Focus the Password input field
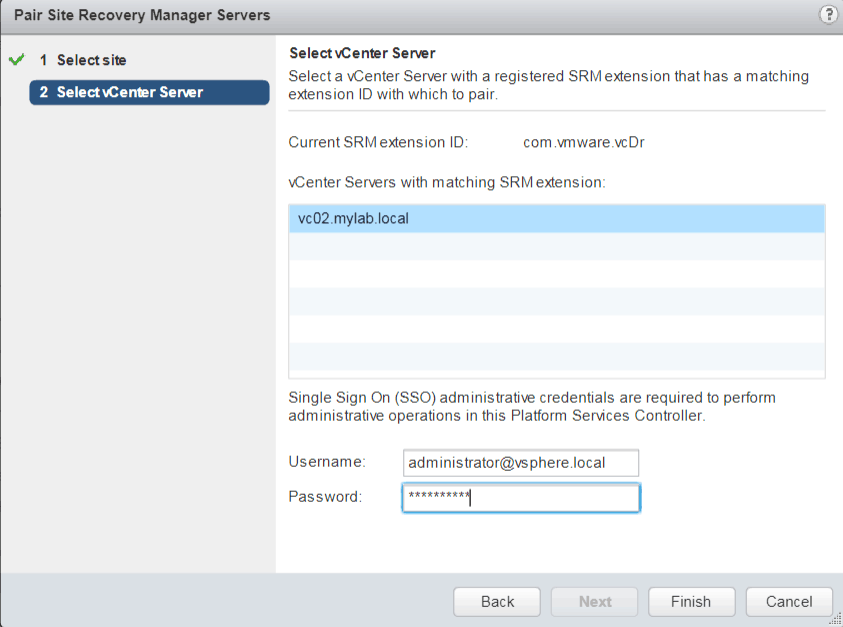Image resolution: width=843 pixels, height=627 pixels. (x=520, y=497)
